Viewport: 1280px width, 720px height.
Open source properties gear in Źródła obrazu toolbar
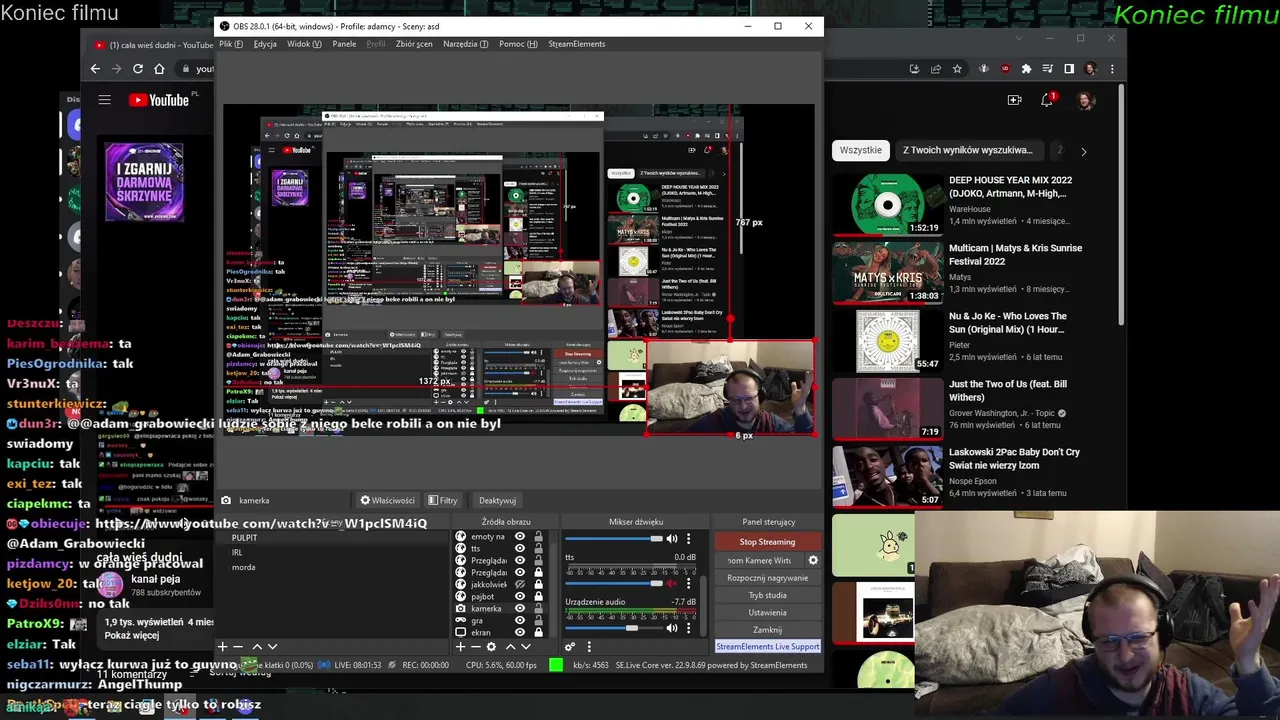(491, 647)
